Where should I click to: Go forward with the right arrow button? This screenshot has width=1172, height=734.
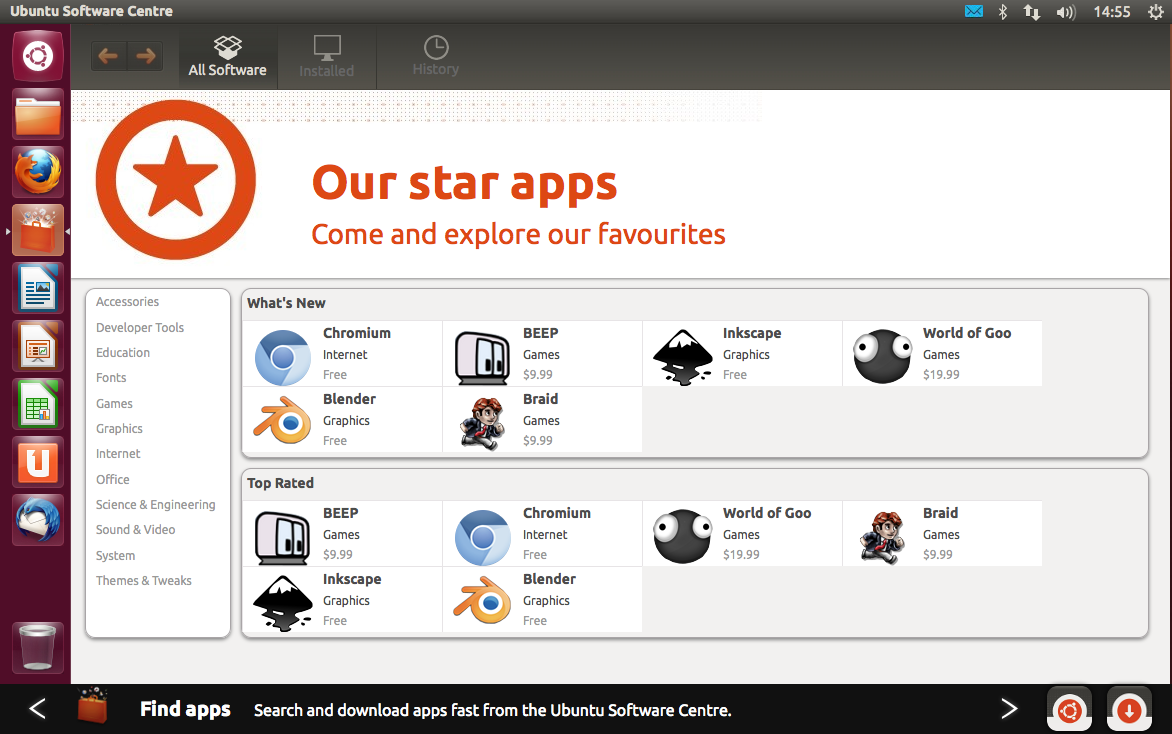tap(146, 56)
